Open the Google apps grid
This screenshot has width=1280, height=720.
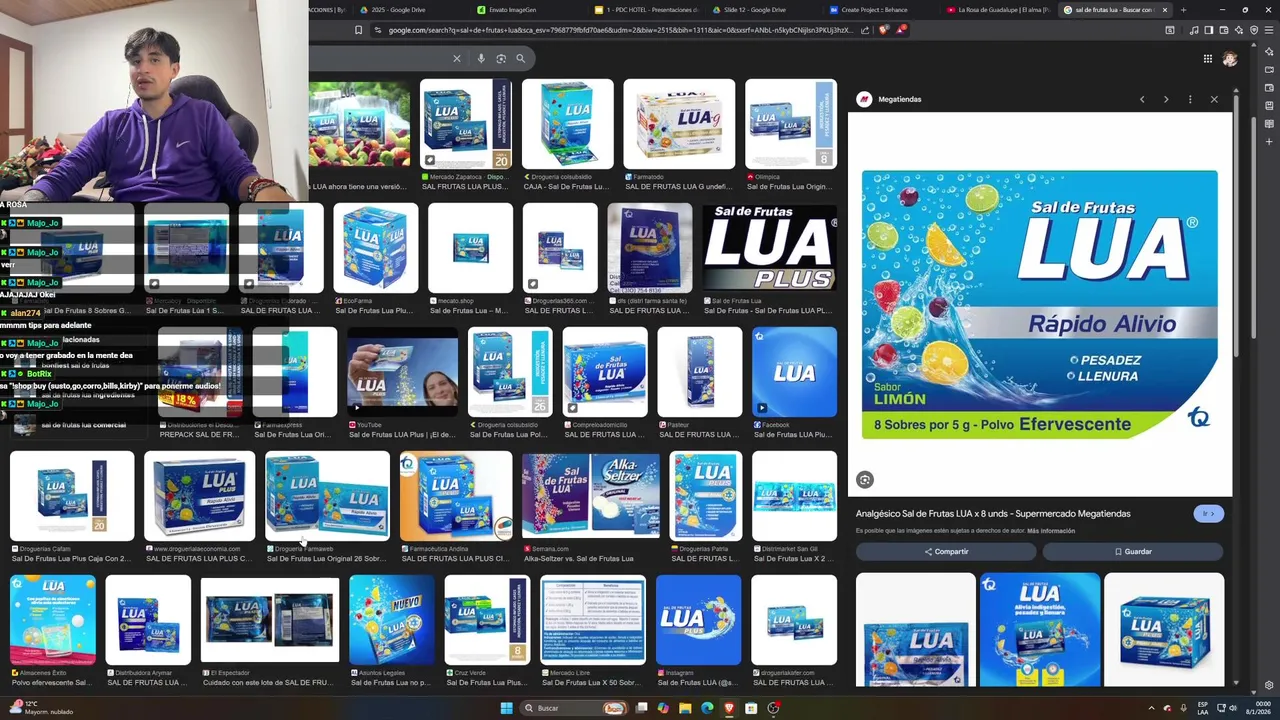1208,59
